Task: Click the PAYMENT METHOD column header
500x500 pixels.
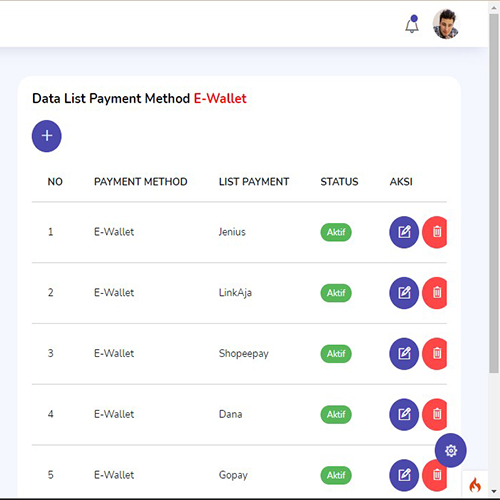Action: (141, 182)
